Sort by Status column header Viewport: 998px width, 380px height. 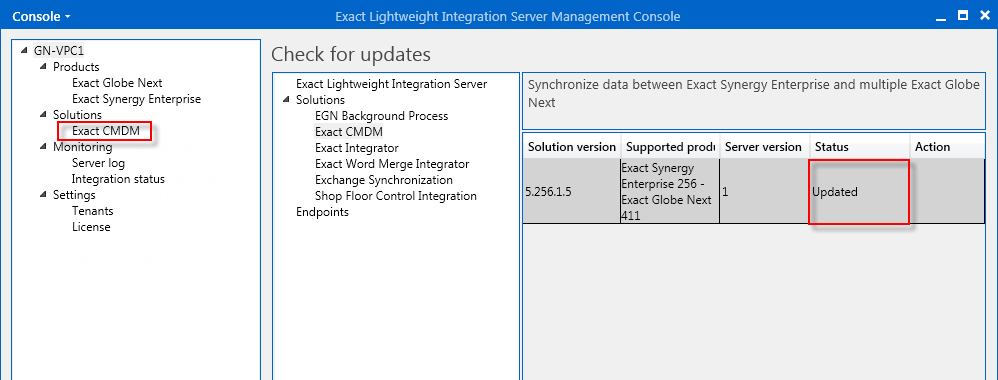click(x=859, y=147)
